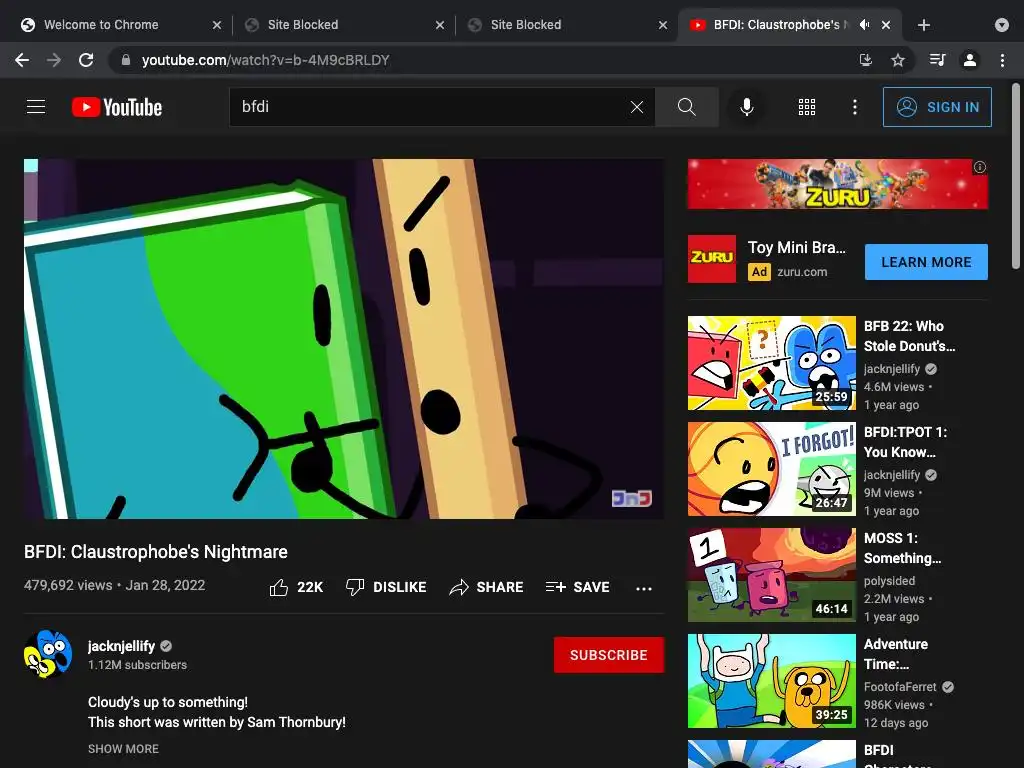Click the zuru.com ad link
This screenshot has height=768, width=1024.
point(802,272)
